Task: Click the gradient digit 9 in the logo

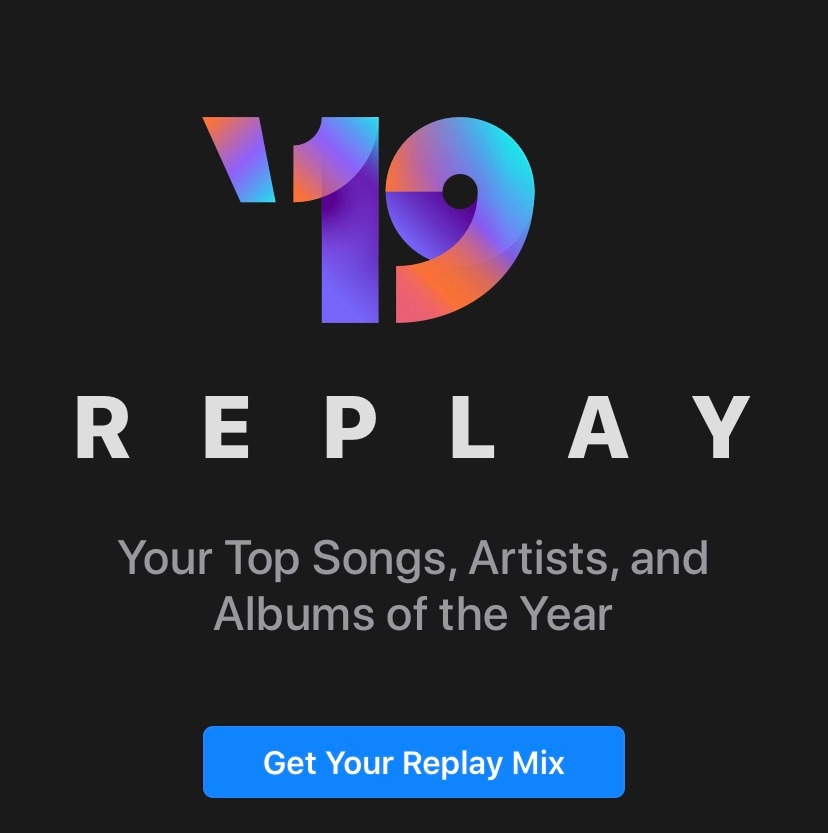Action: point(460,220)
